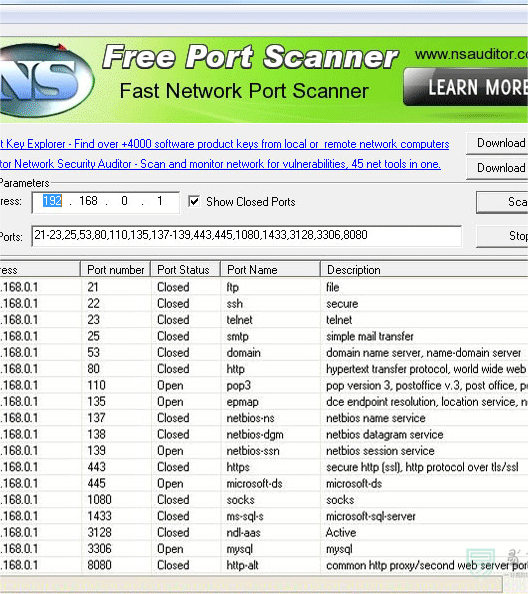Select port number 445 cell
Viewport: 528px width, 594px height.
97,483
